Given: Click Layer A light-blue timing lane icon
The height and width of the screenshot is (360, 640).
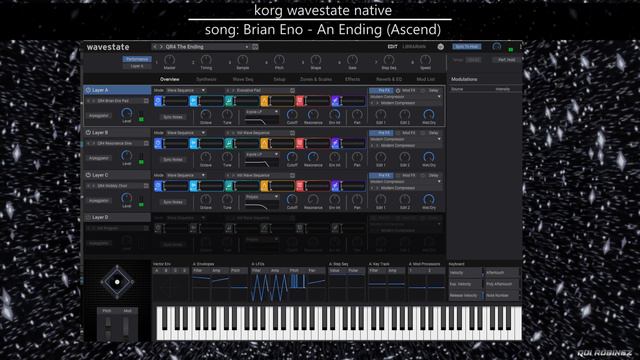Looking at the screenshot, I should (193, 101).
